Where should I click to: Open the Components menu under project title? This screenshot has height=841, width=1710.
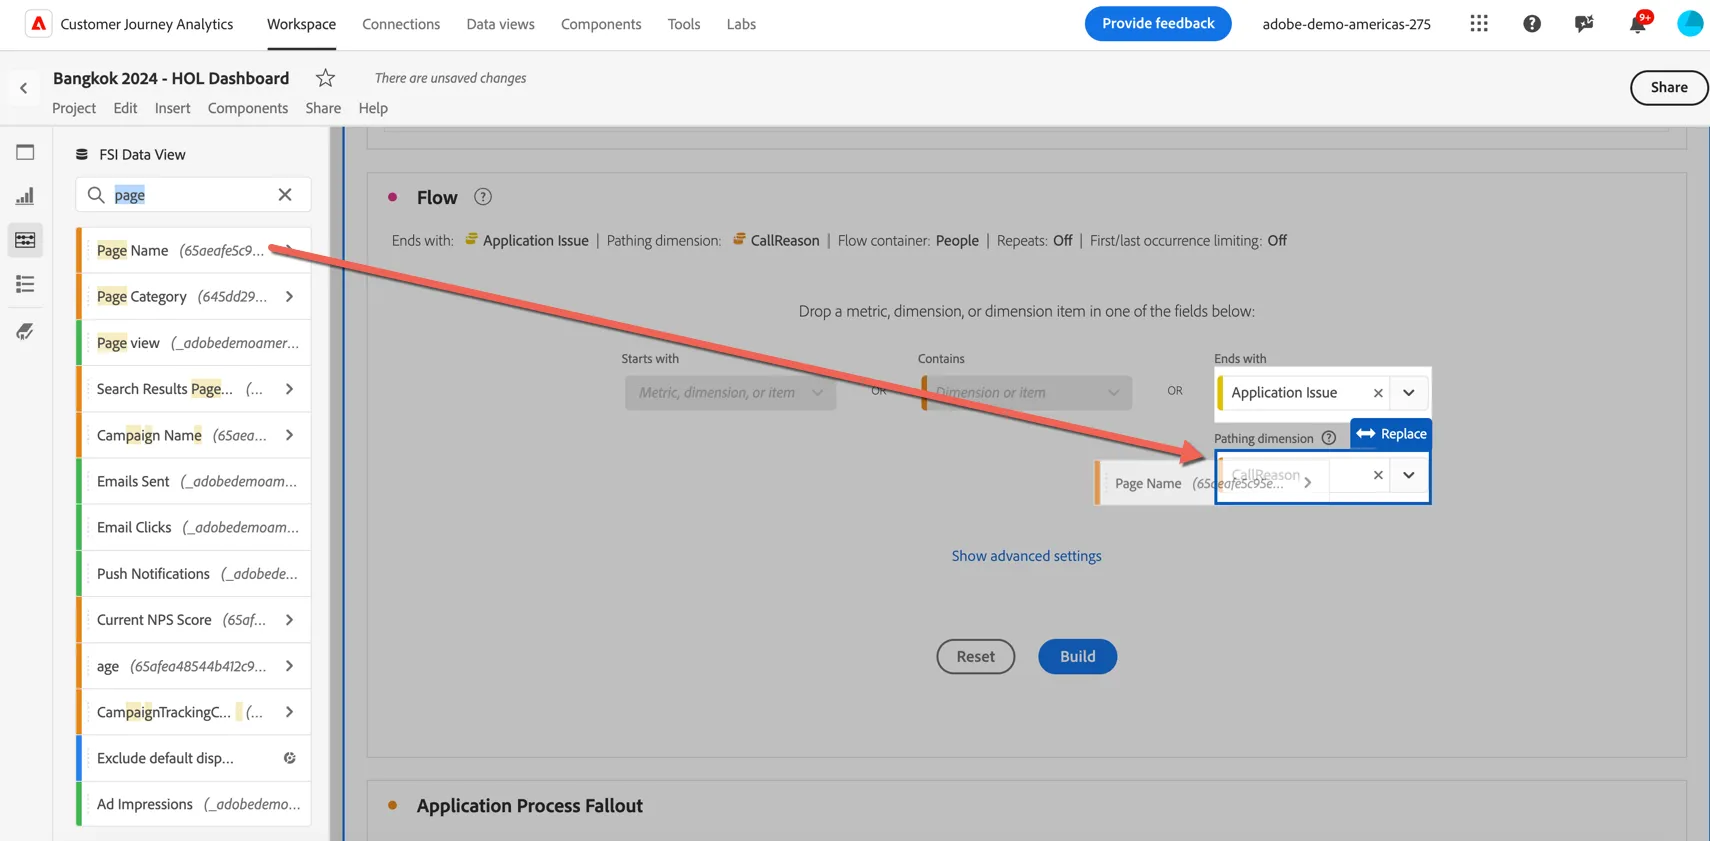tap(248, 108)
